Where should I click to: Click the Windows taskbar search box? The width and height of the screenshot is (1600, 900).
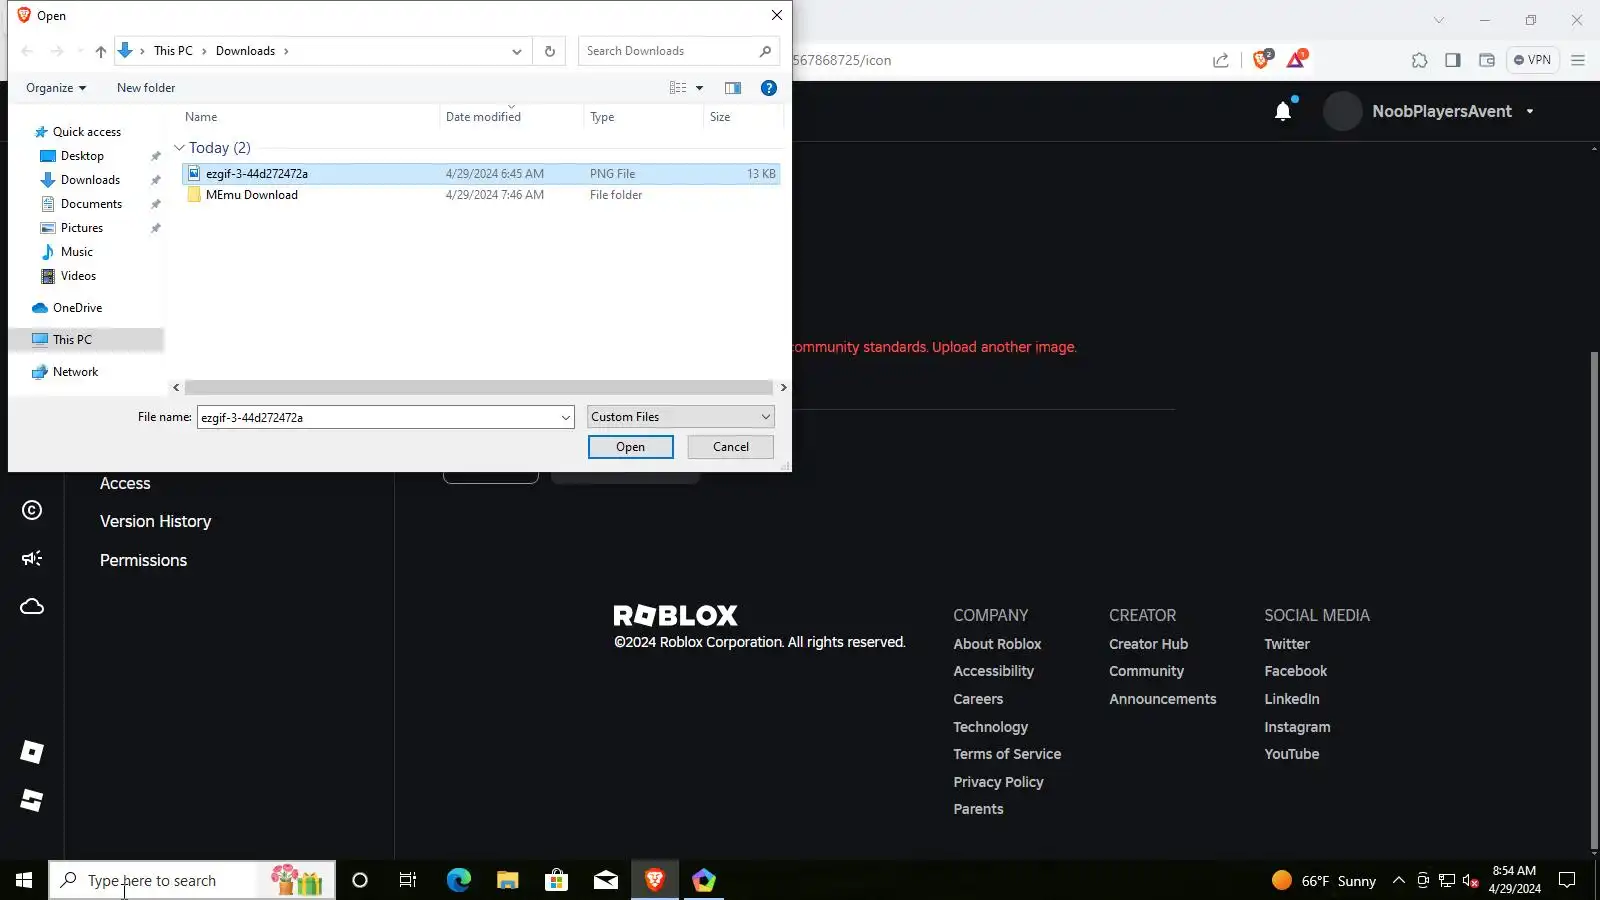[192, 880]
